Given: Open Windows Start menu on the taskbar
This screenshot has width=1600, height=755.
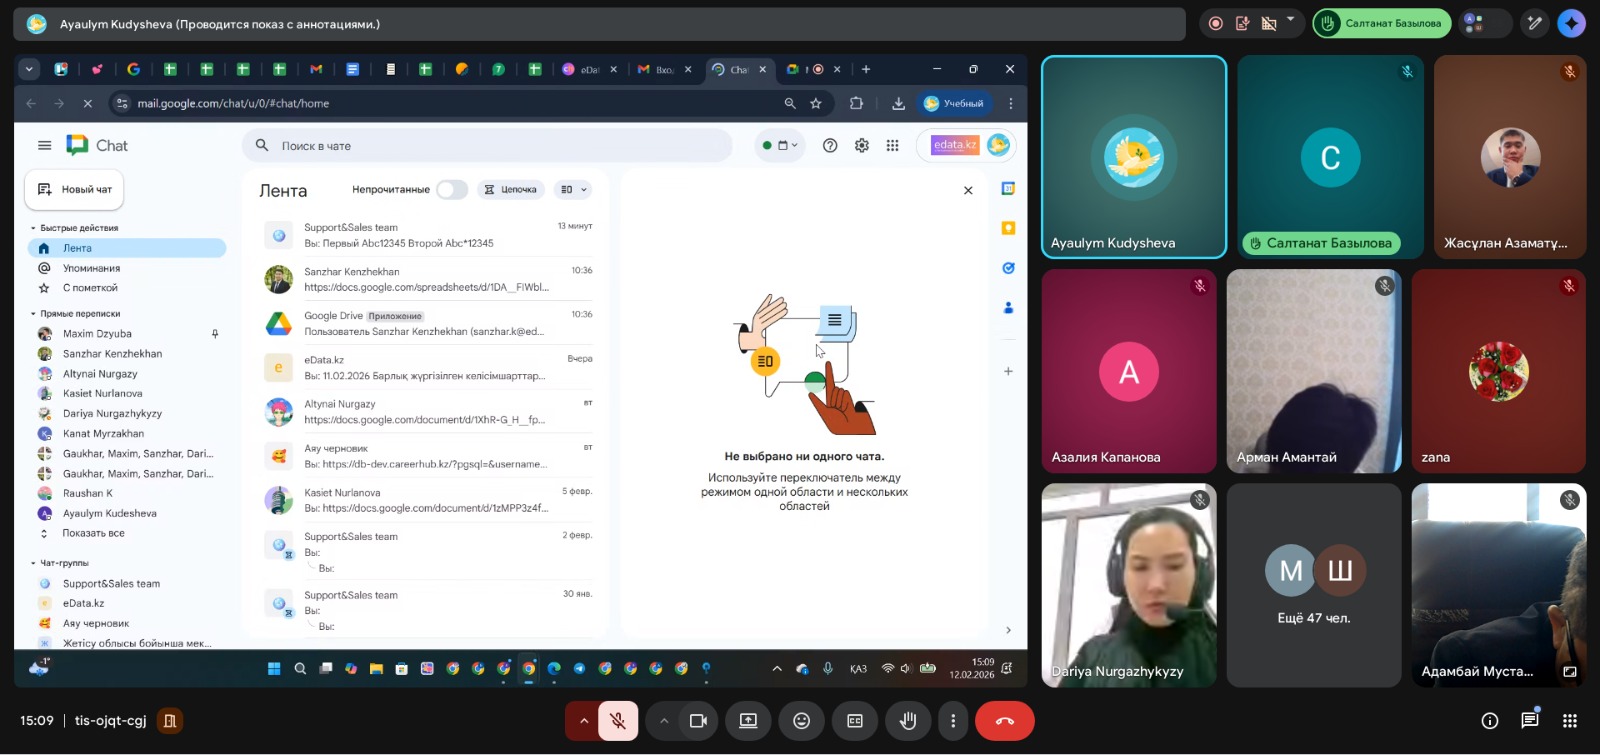Looking at the screenshot, I should [274, 669].
